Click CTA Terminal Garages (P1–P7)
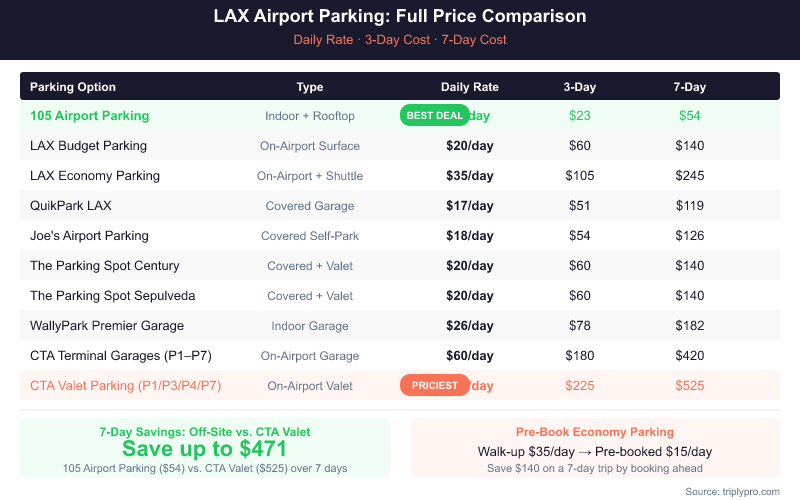The image size is (800, 500). [121, 356]
